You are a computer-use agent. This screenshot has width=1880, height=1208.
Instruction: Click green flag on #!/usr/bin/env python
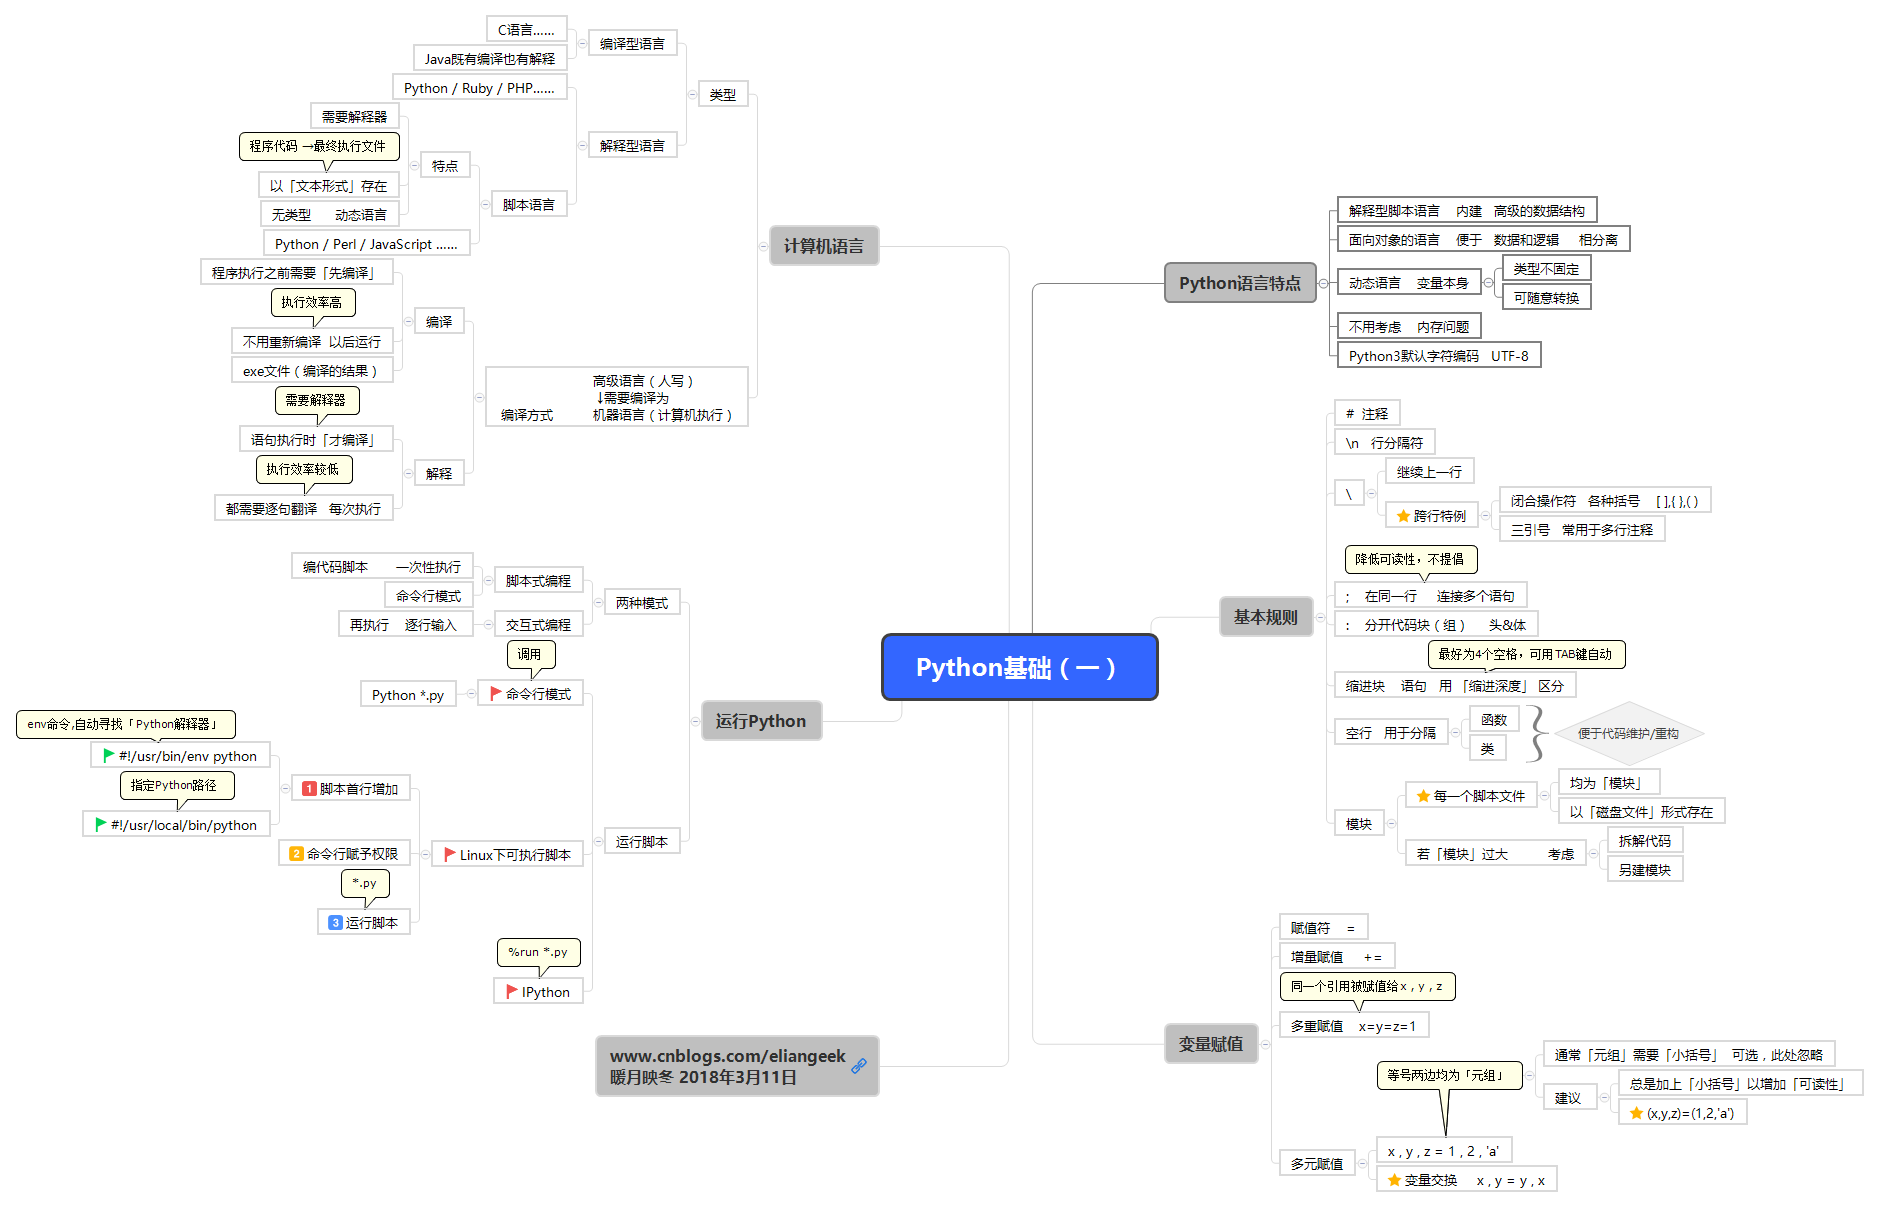[108, 755]
